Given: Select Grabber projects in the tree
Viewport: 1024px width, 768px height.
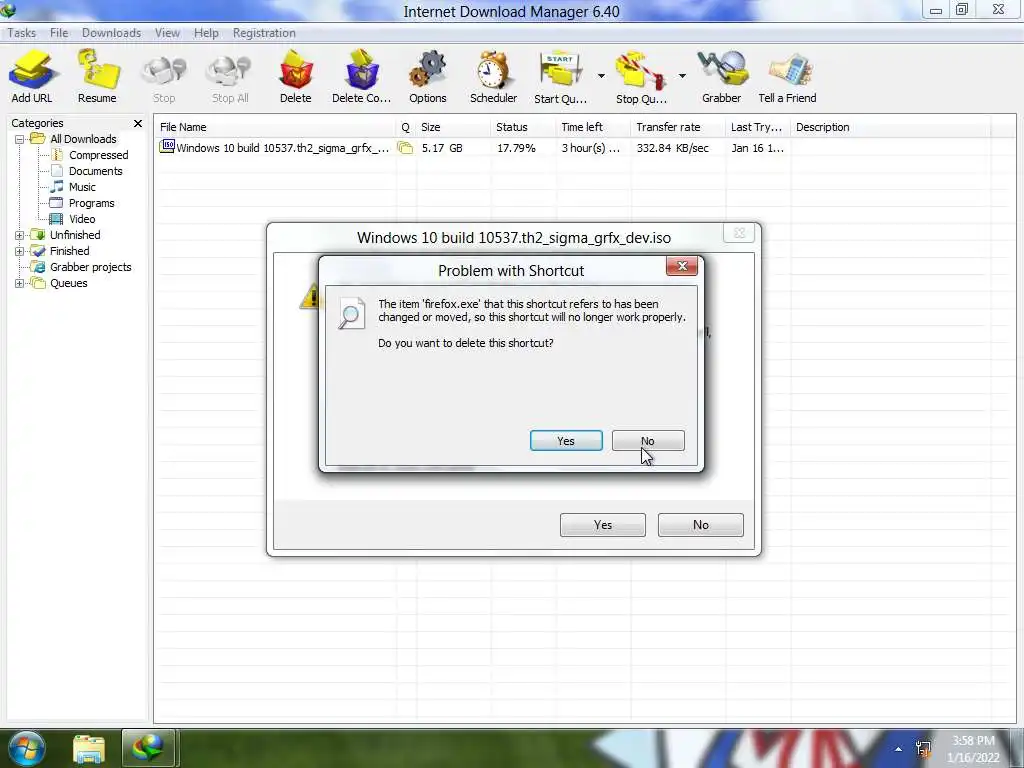Looking at the screenshot, I should [x=90, y=267].
